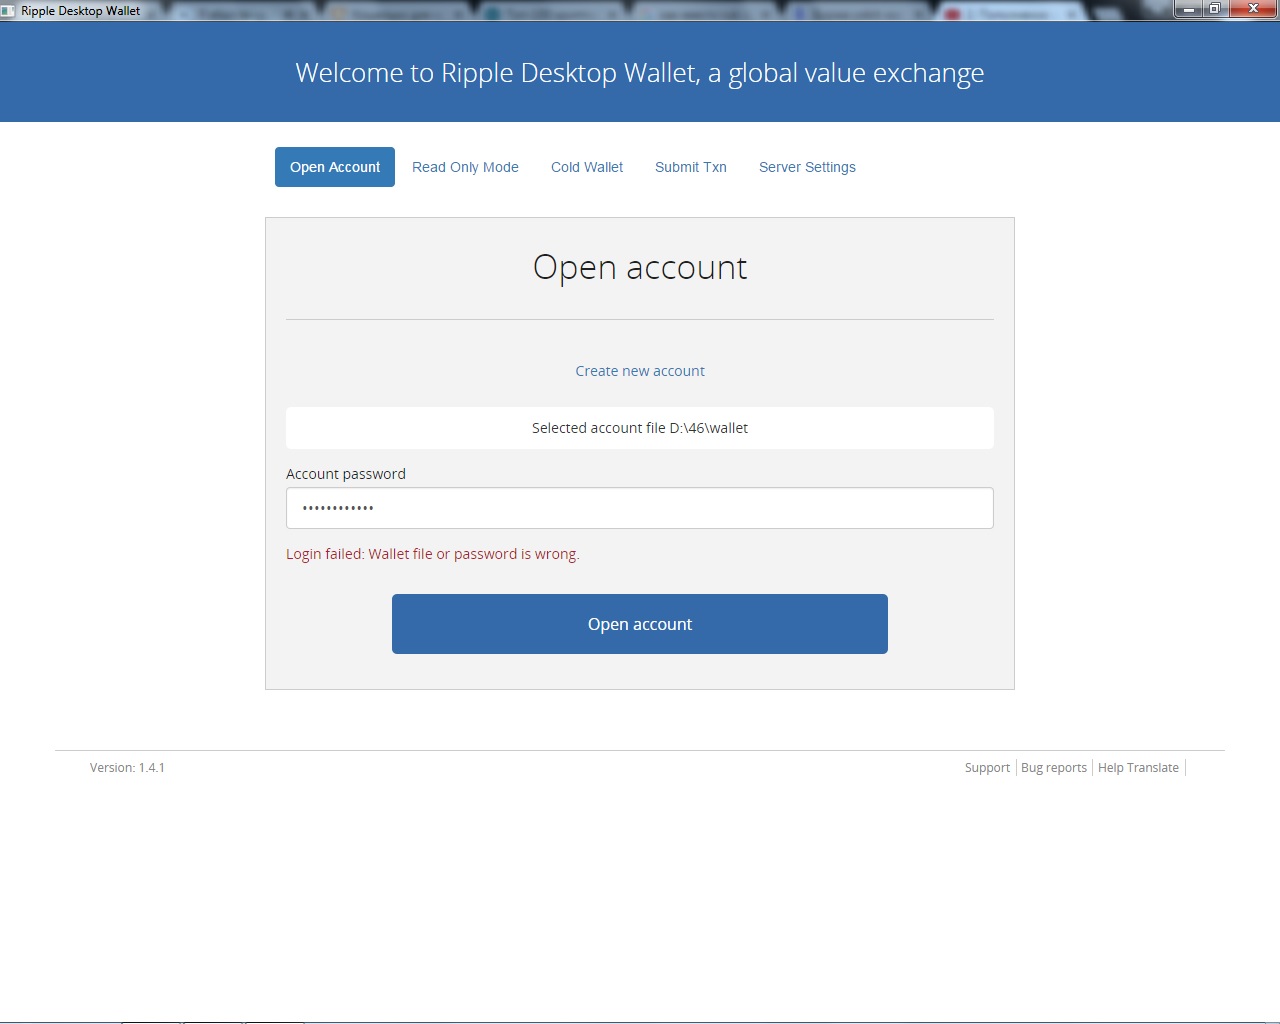Click the big Open account button
The height and width of the screenshot is (1024, 1280).
click(640, 624)
